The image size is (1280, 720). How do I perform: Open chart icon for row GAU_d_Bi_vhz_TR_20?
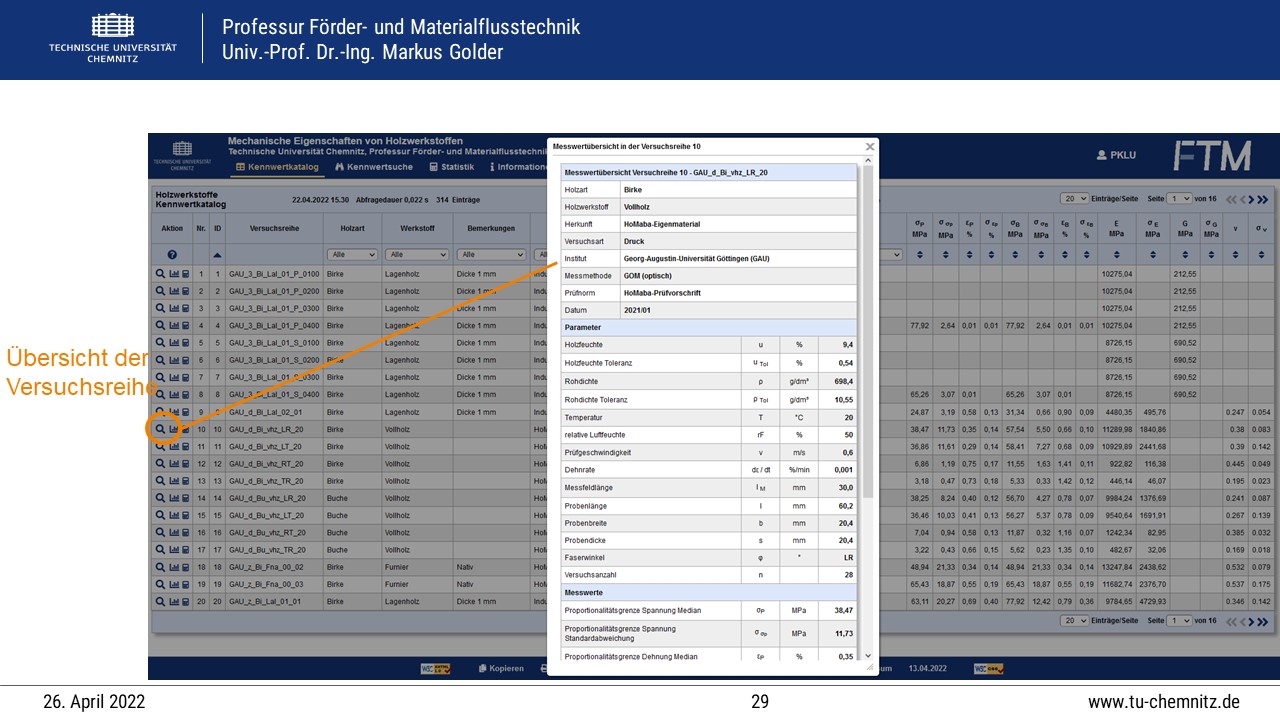coord(173,481)
